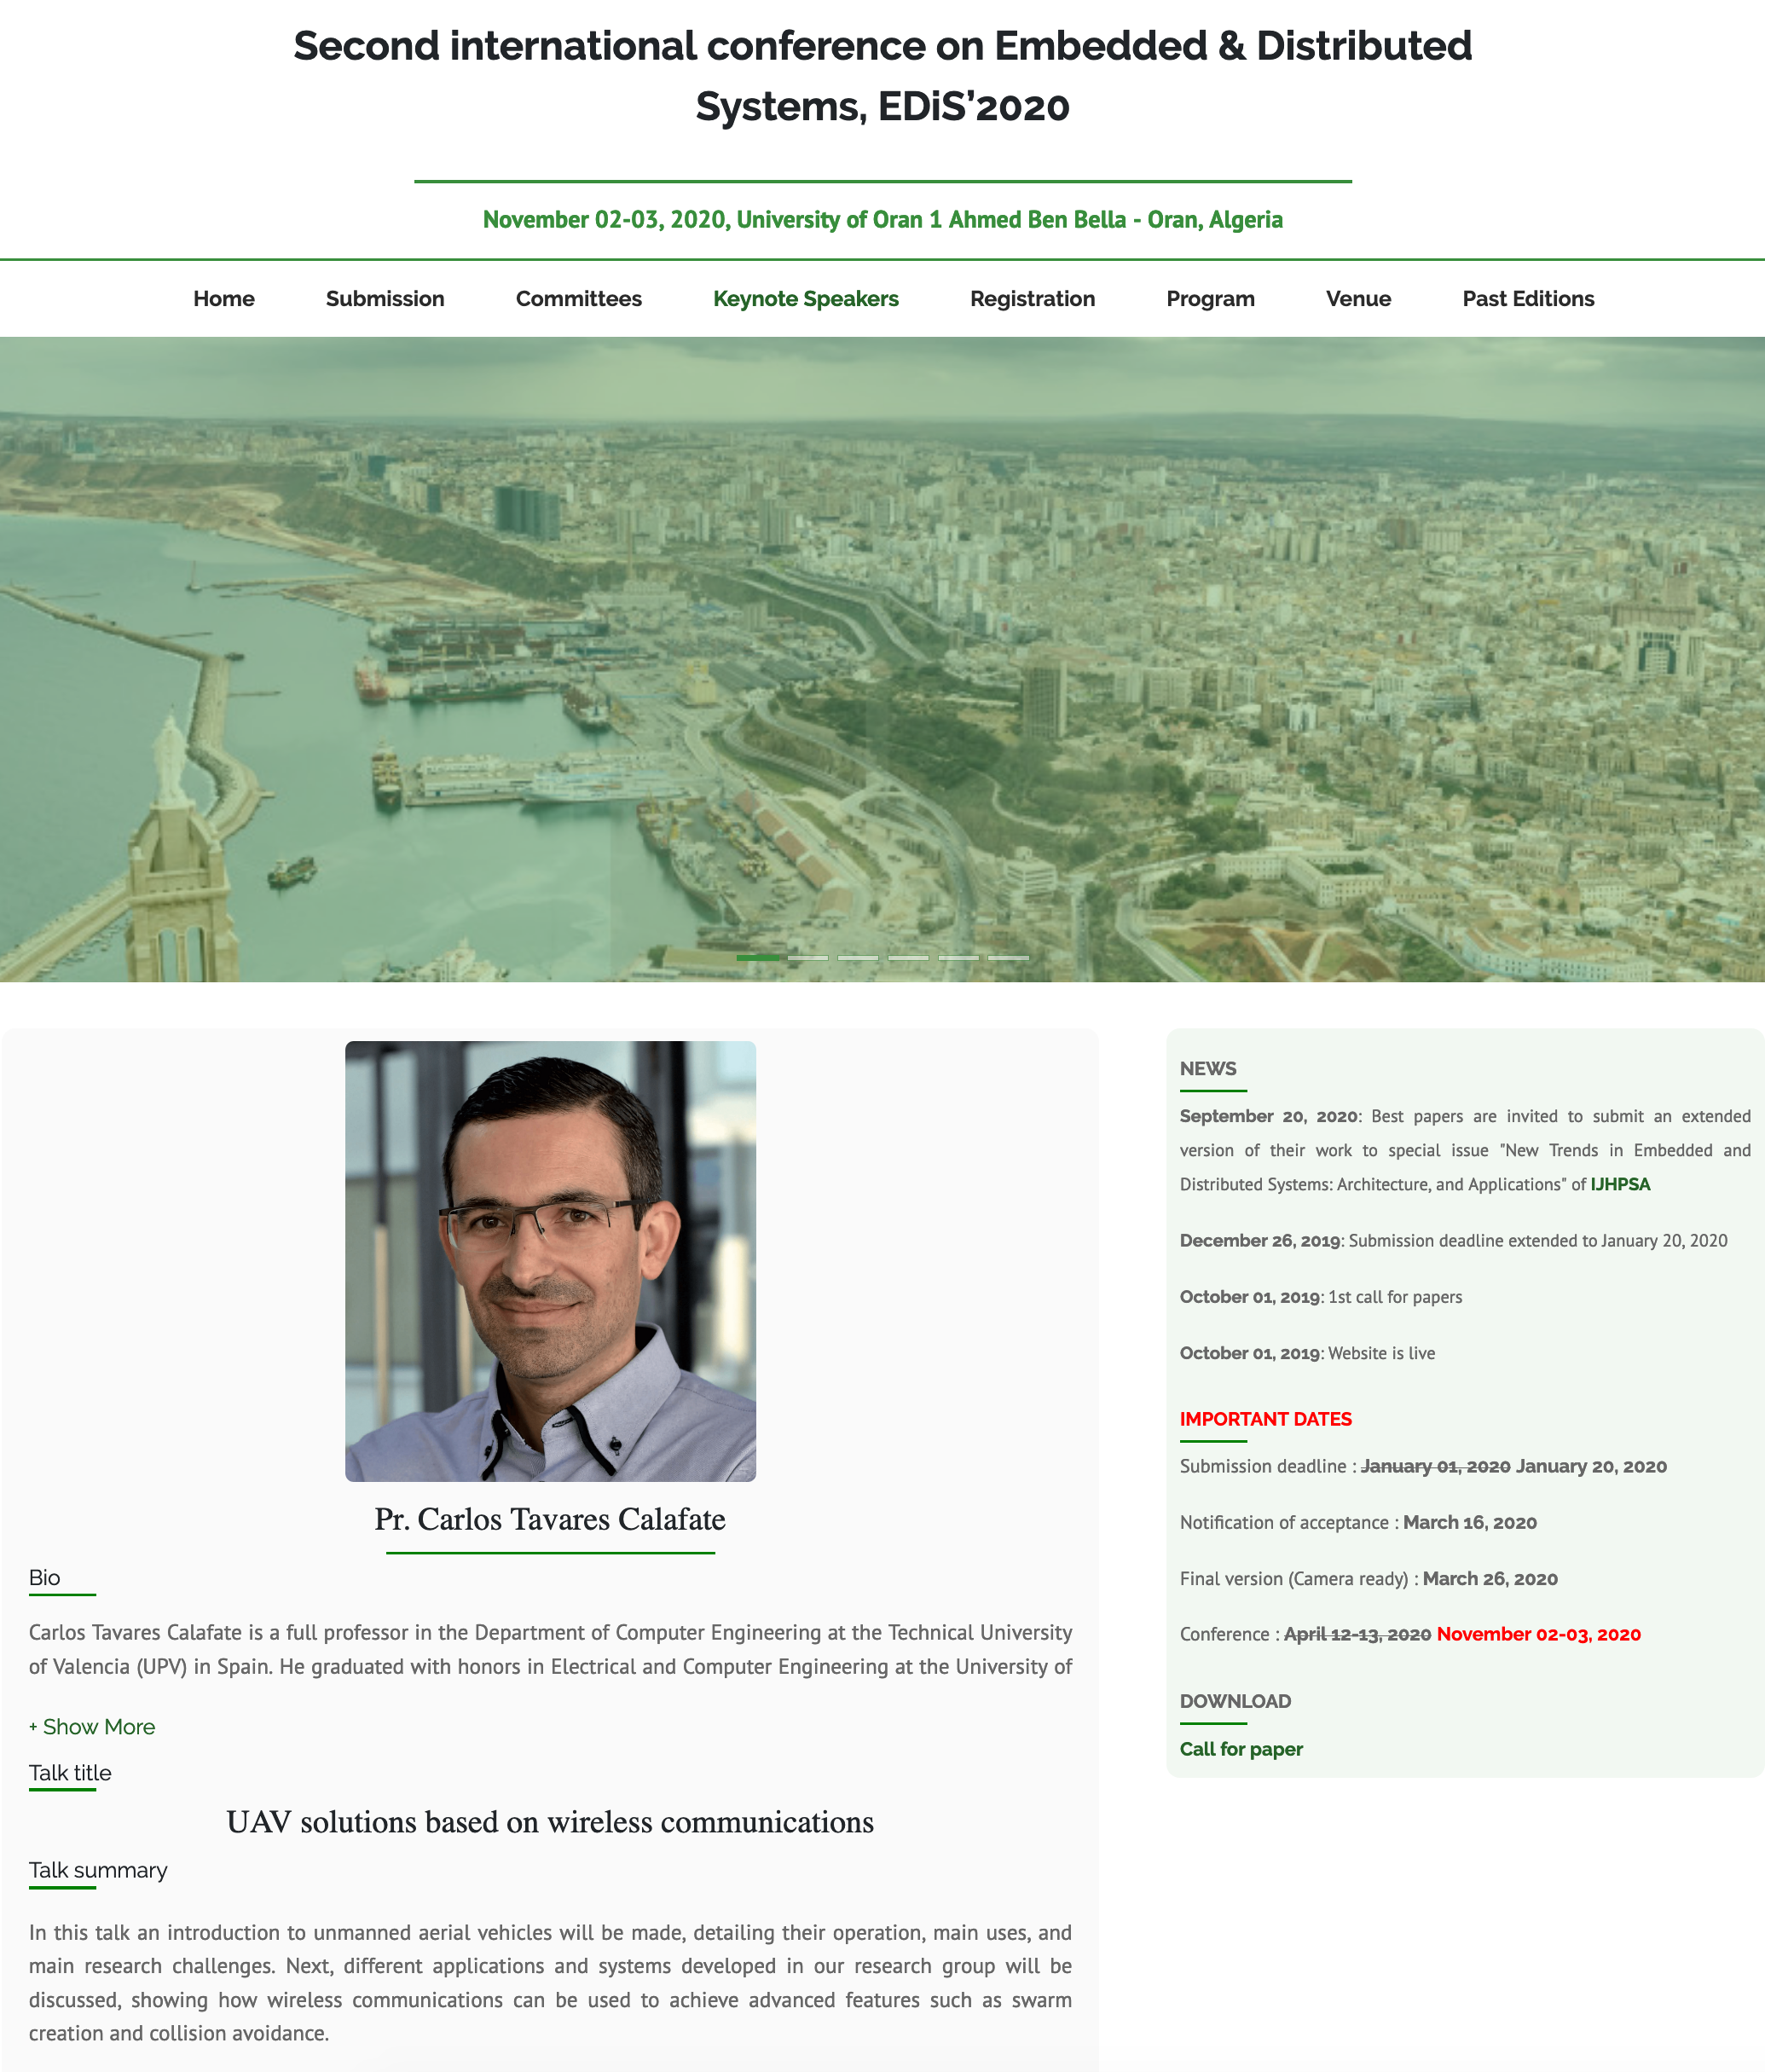
Task: Open the Registration page
Action: (1033, 299)
